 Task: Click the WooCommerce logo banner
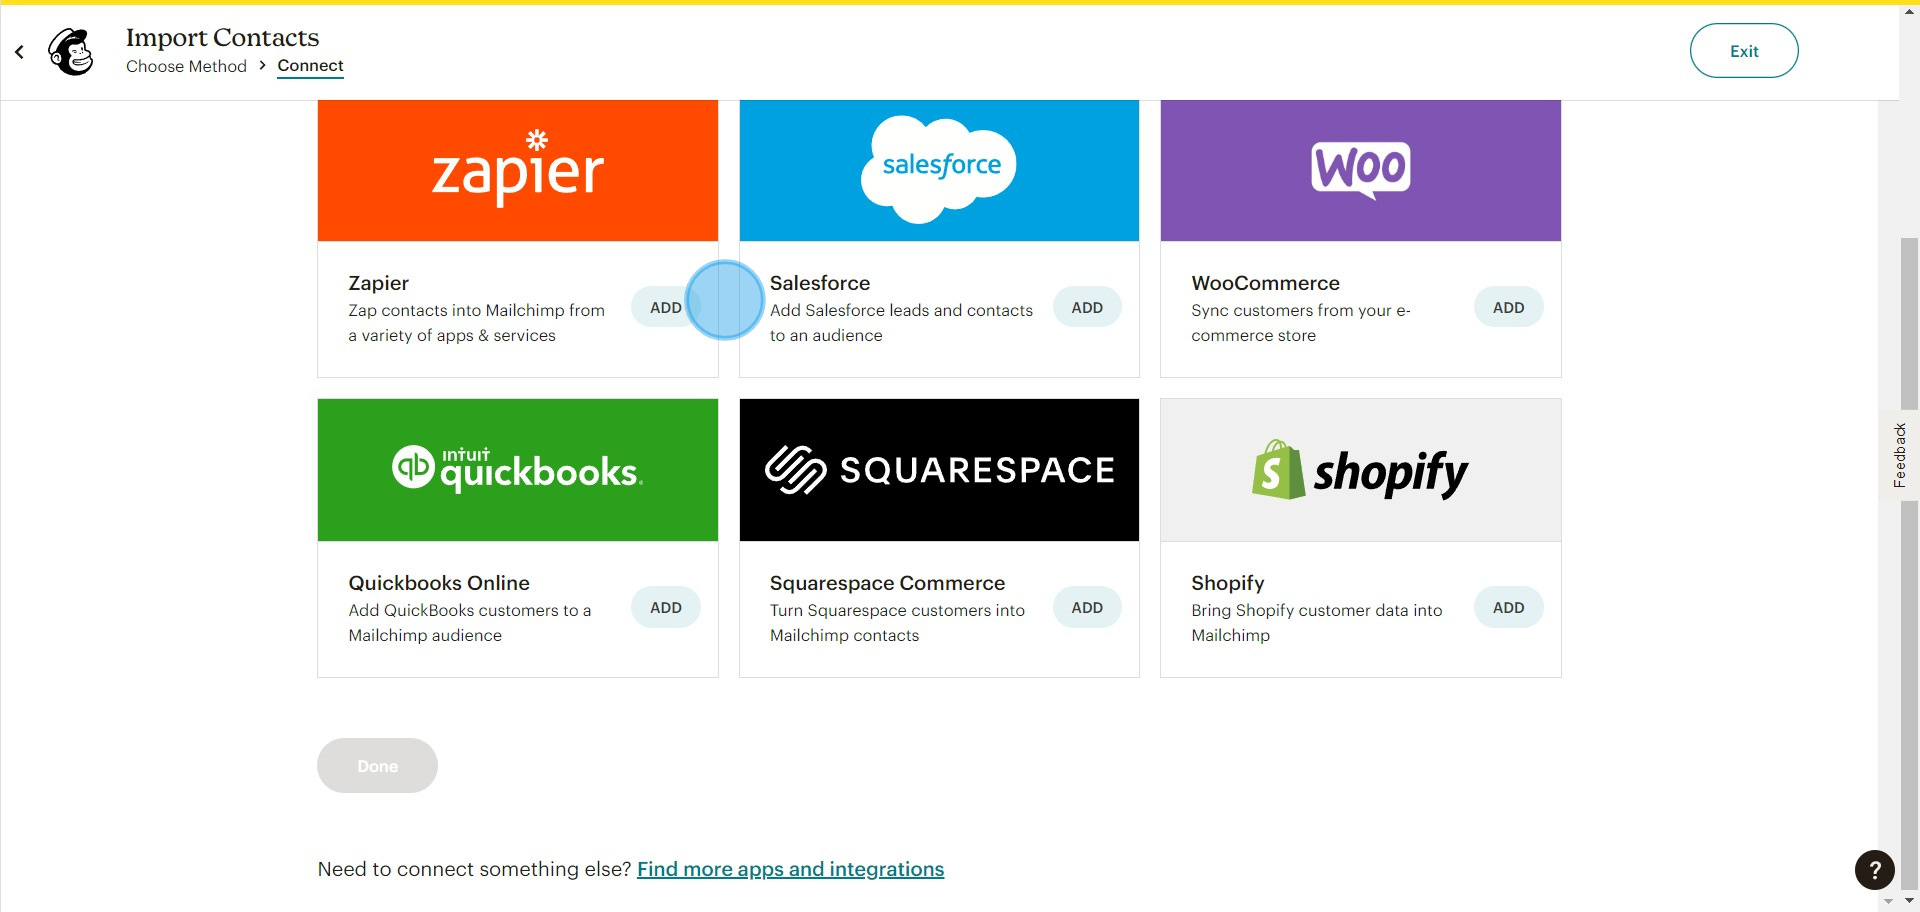pos(1361,170)
